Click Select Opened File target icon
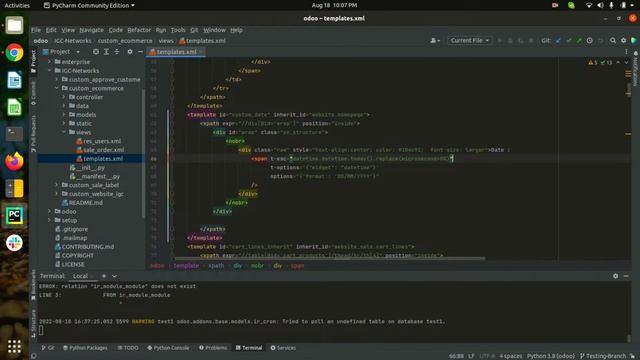 pos(96,52)
